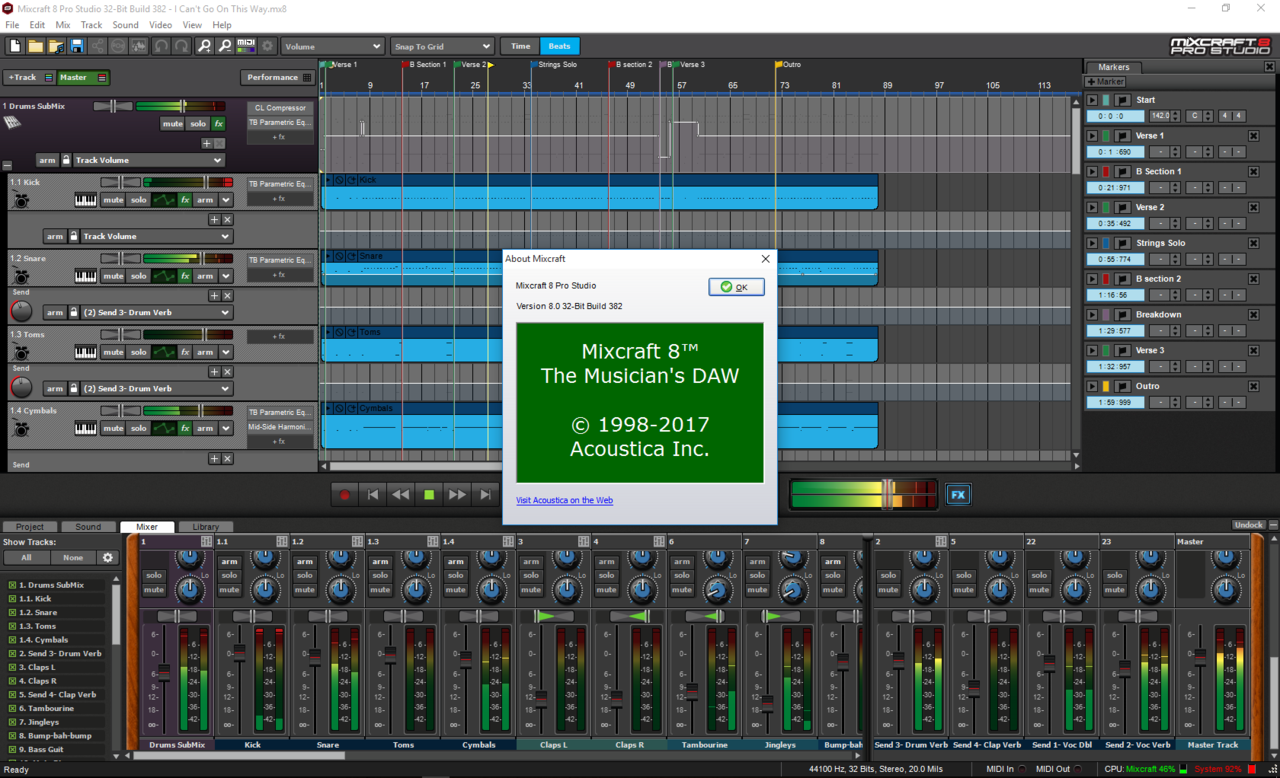Open the Kick track piano keyboard icon

pos(86,200)
